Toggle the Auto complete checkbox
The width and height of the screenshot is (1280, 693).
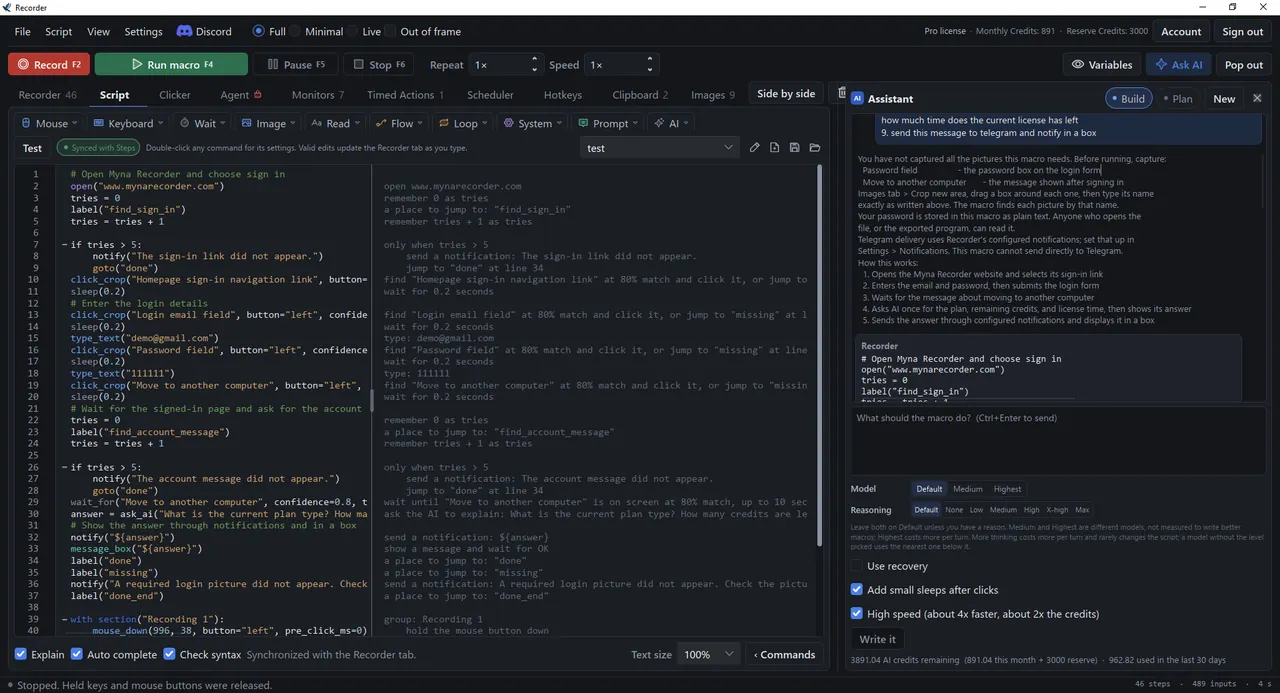(113, 654)
